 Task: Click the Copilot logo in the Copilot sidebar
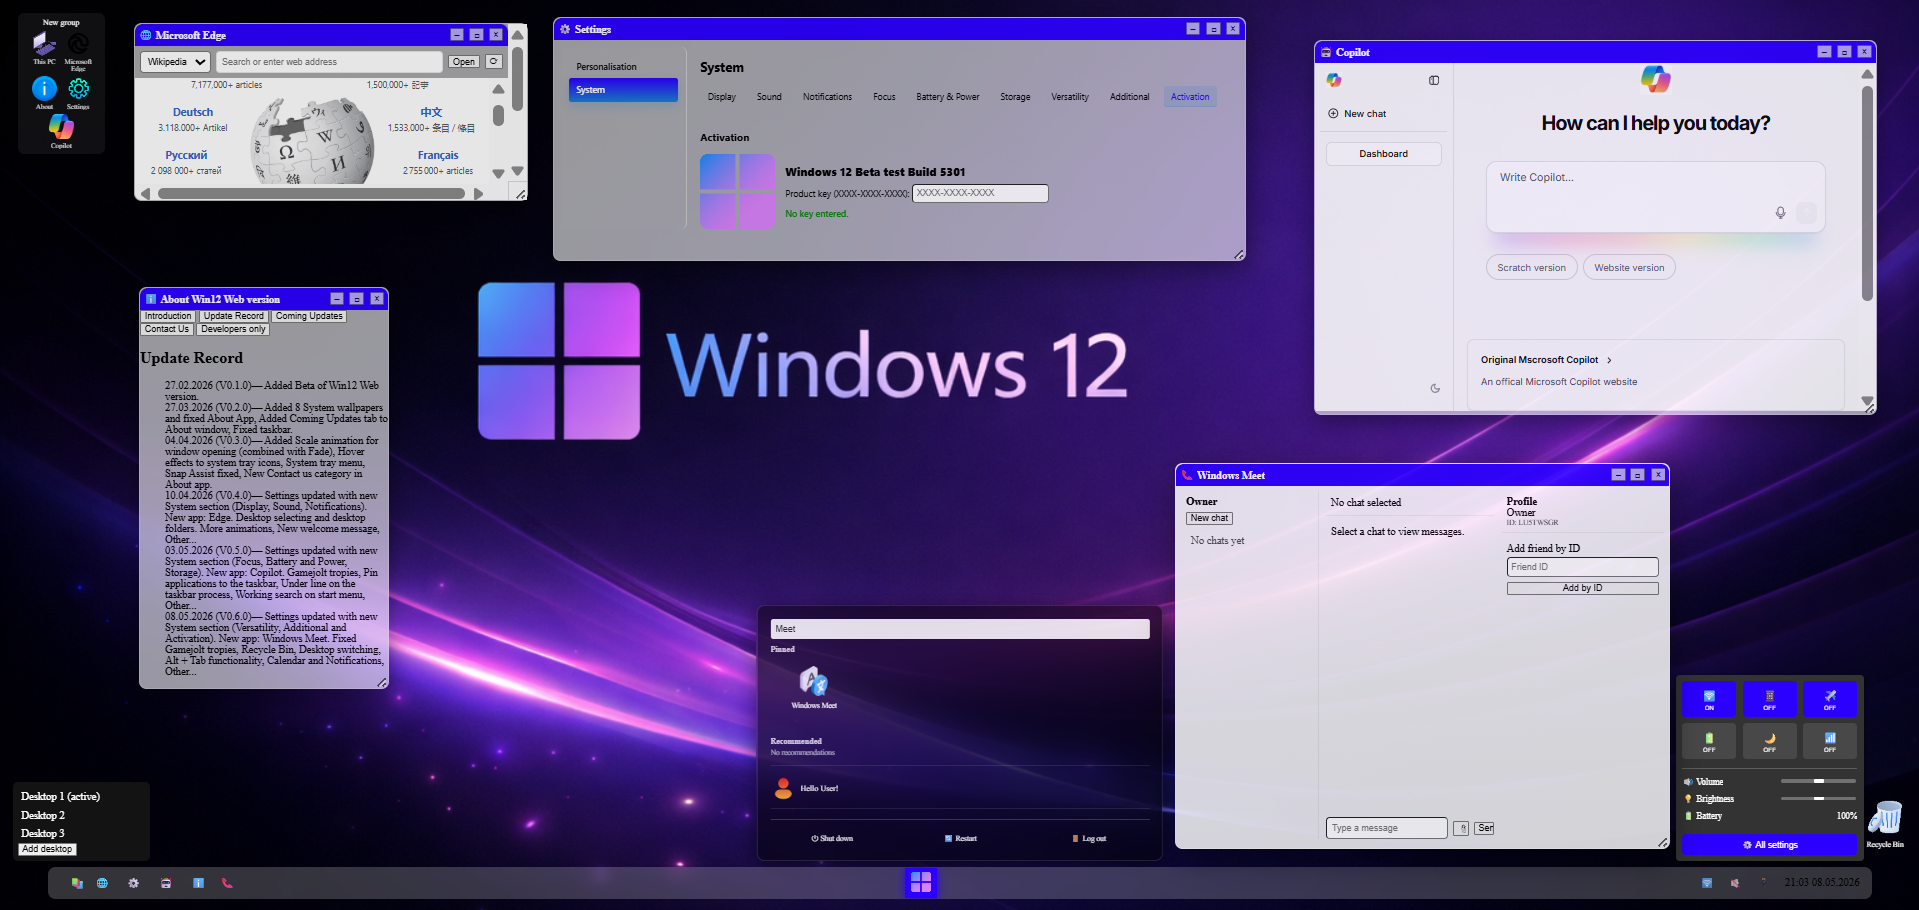point(1334,80)
